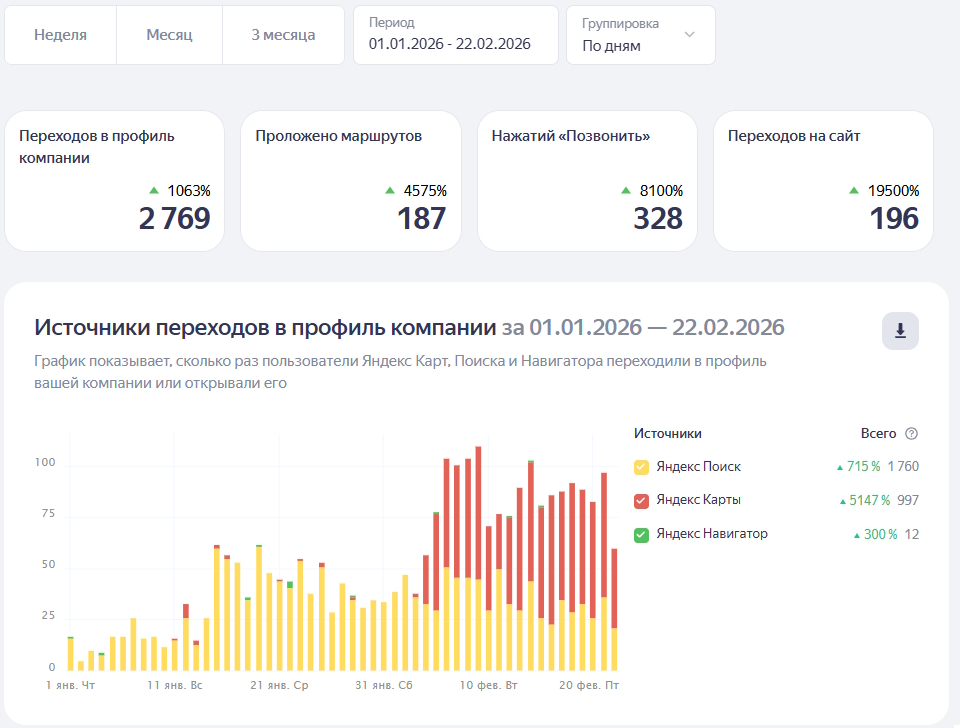This screenshot has height=728, width=960.
Task: Click the 20 фев. Пт axis label
Action: tap(589, 685)
